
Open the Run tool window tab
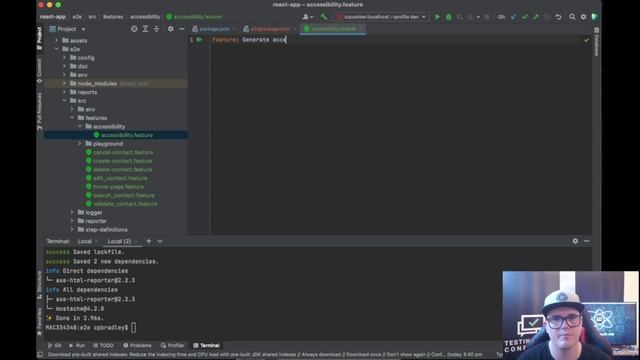coord(77,345)
